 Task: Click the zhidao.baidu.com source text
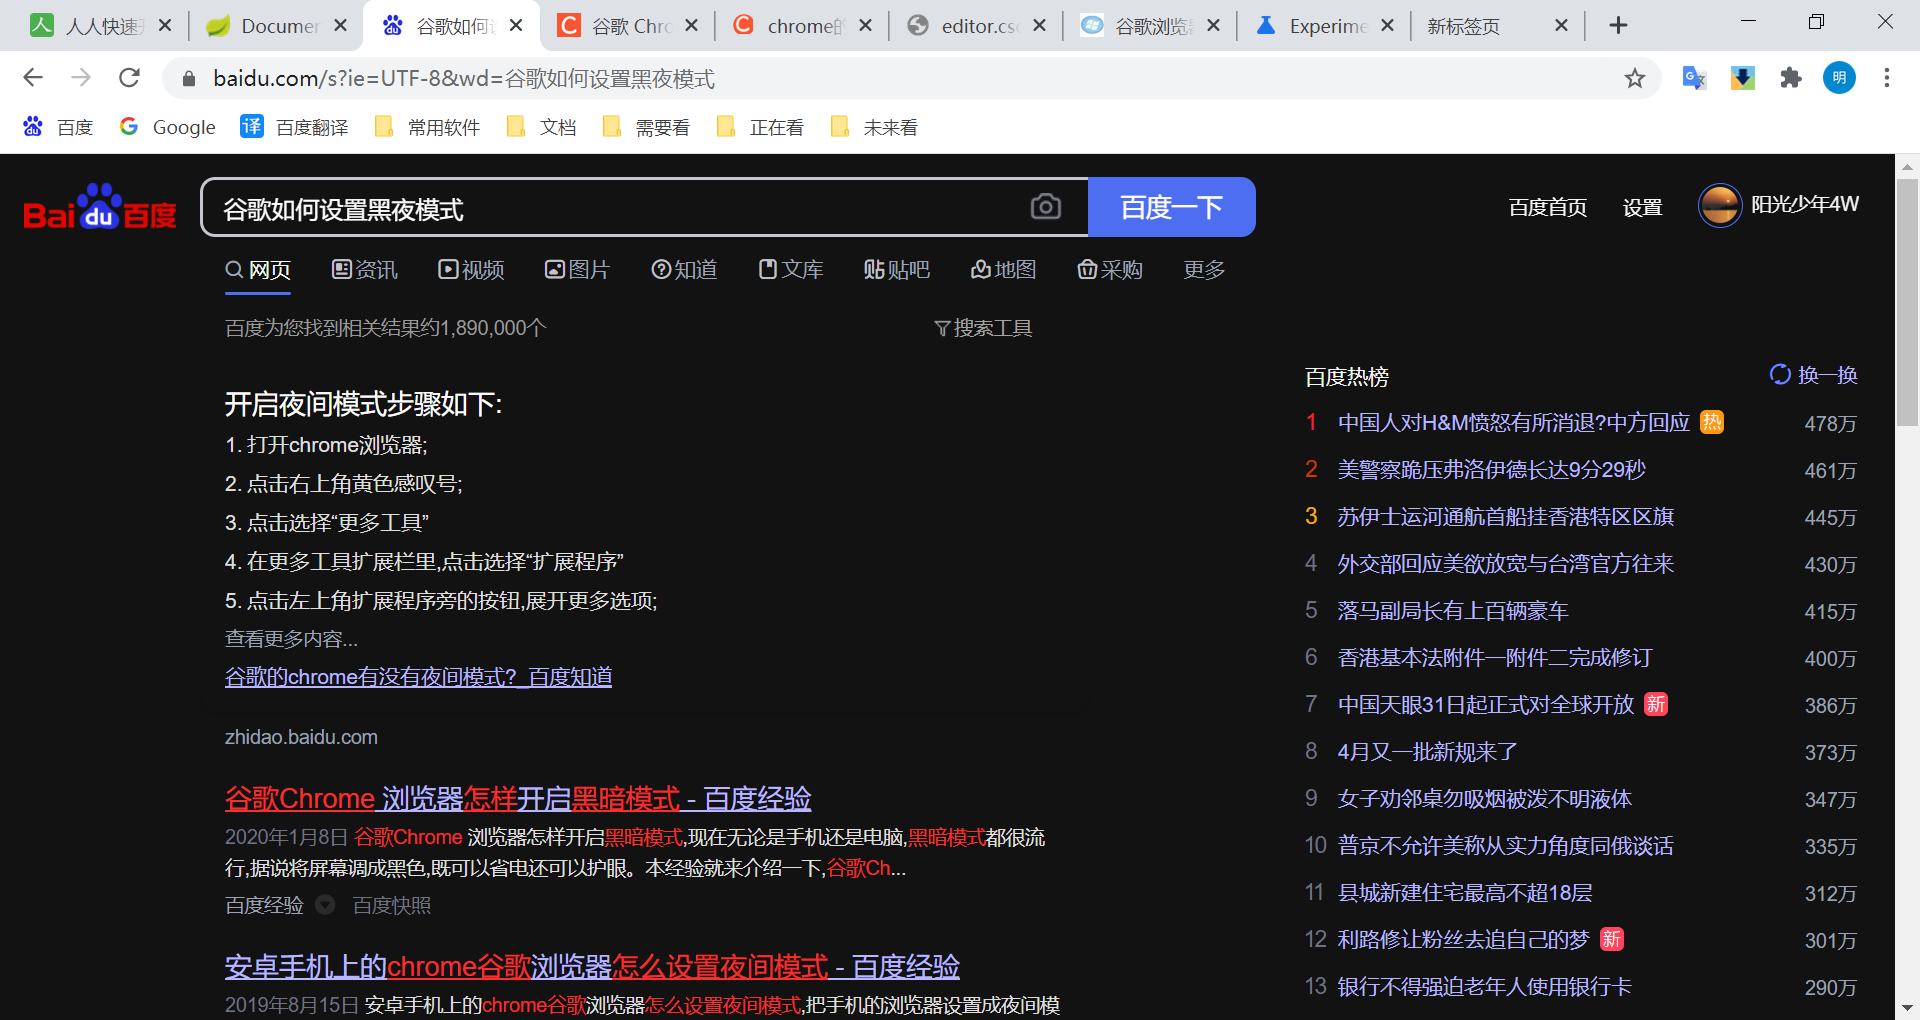point(301,737)
